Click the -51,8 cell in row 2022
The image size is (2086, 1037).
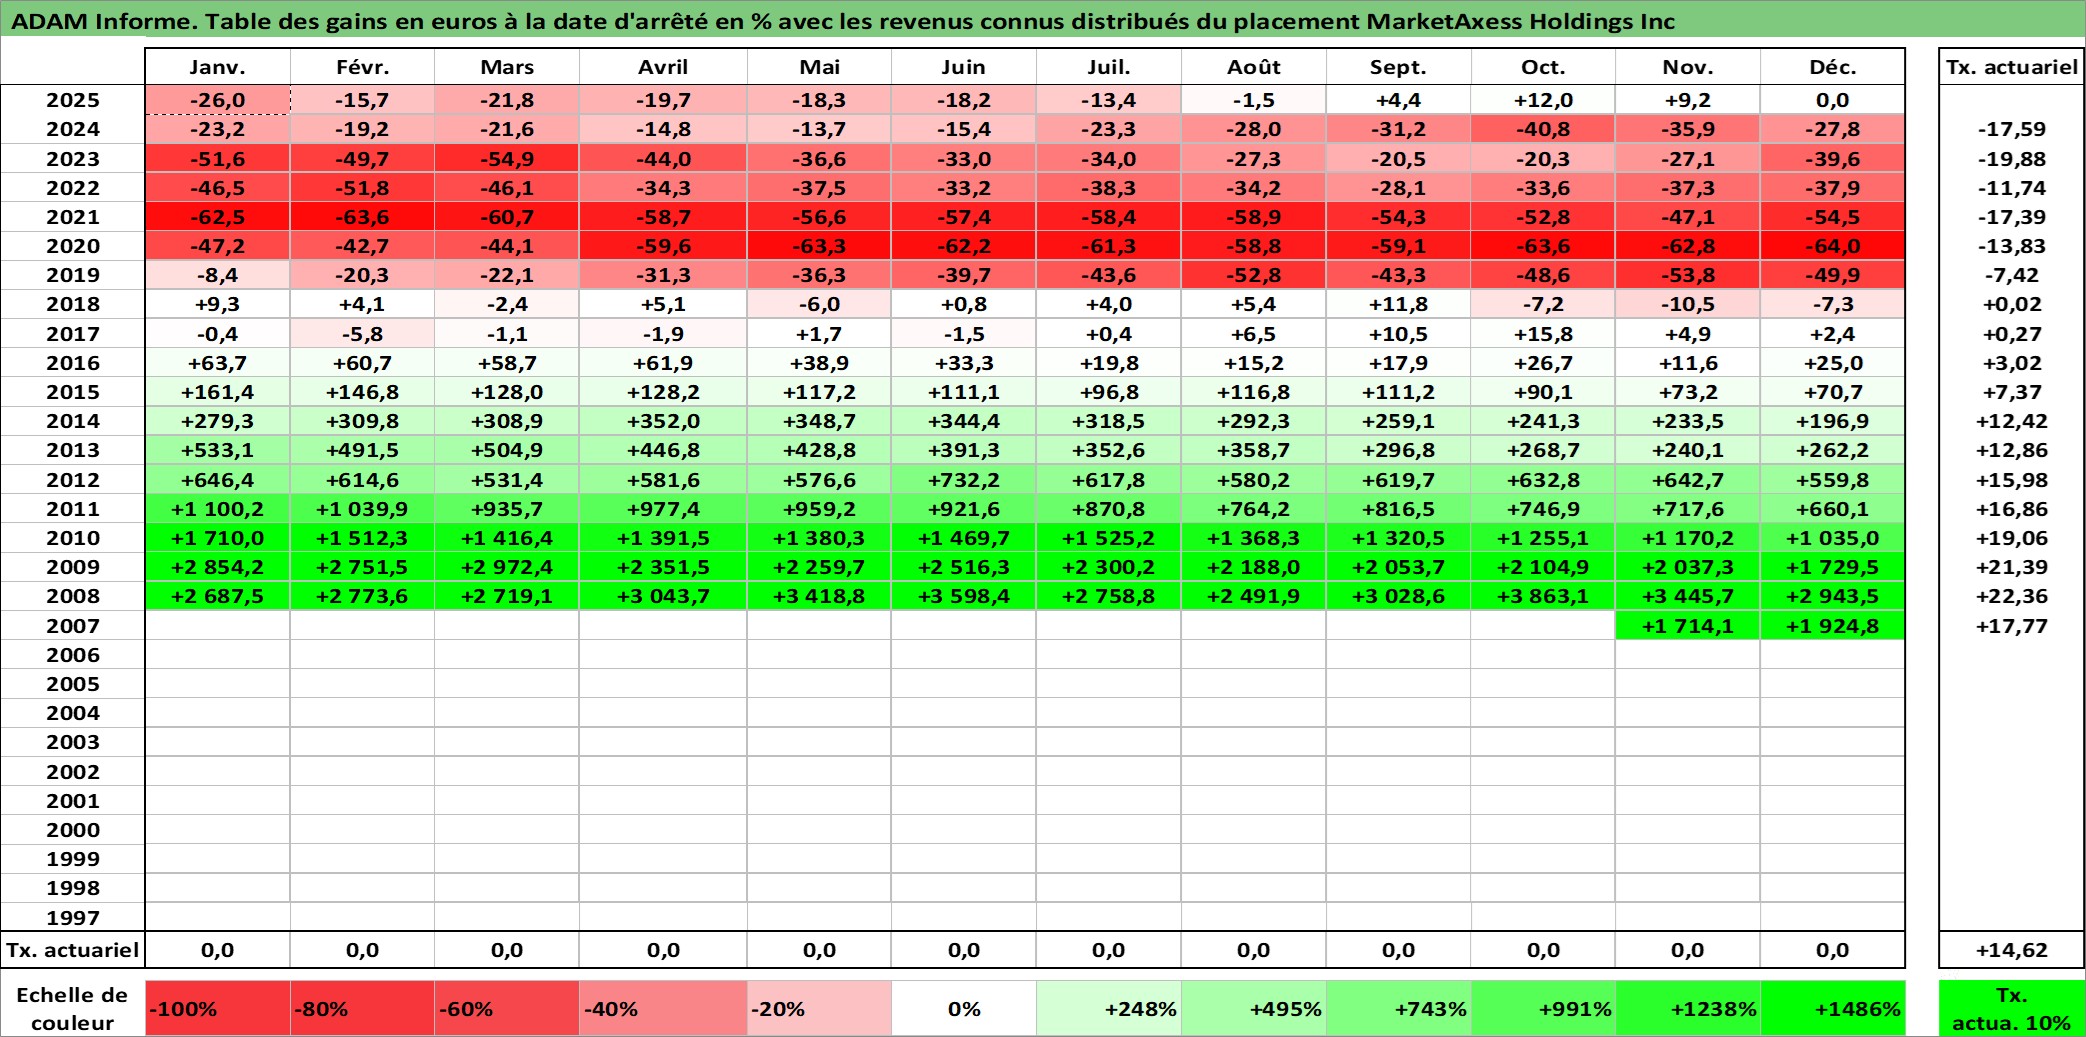tap(363, 188)
